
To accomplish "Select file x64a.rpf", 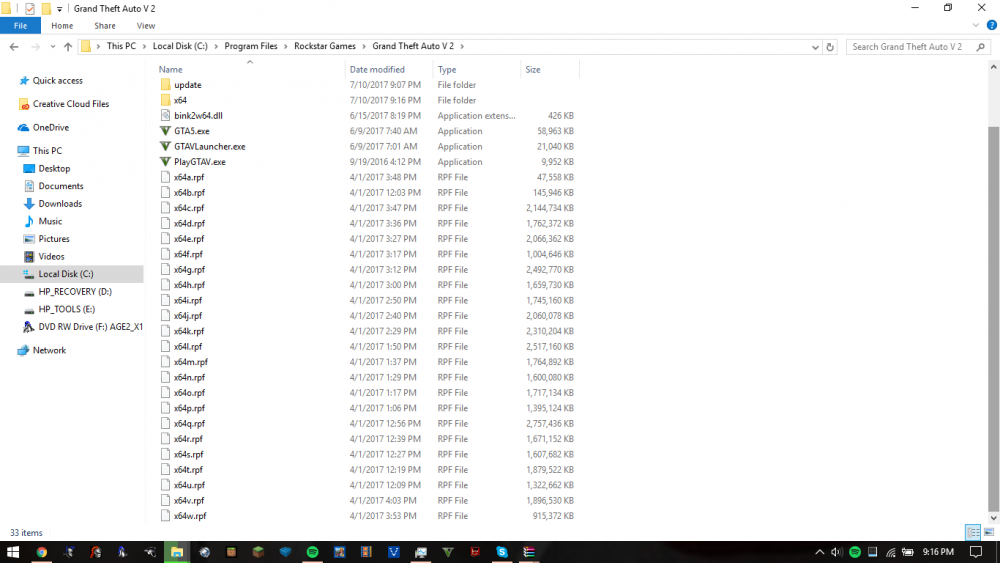I will coord(189,177).
